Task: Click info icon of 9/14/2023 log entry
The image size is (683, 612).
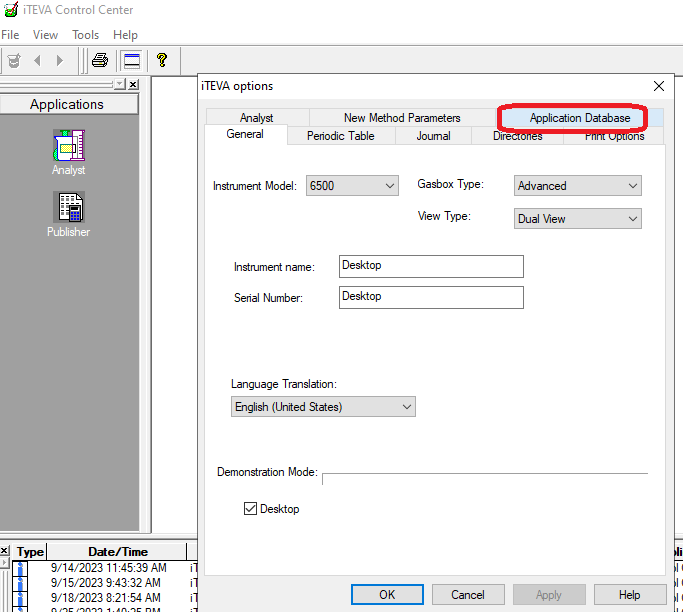Action: pyautogui.click(x=18, y=568)
